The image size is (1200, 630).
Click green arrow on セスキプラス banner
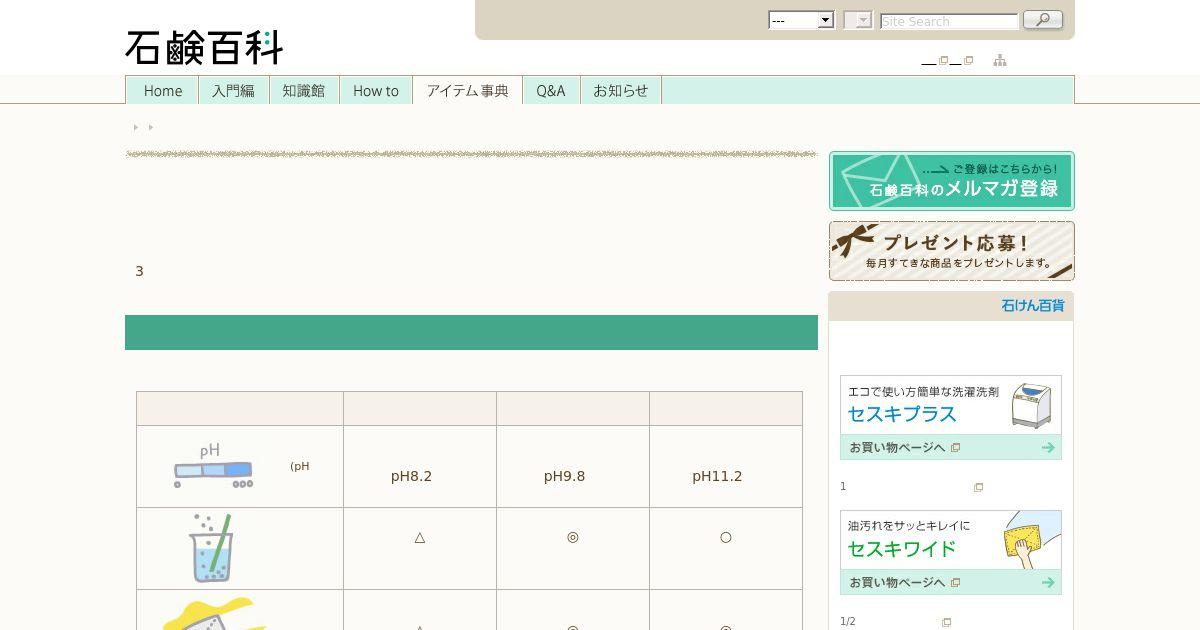tap(1048, 447)
